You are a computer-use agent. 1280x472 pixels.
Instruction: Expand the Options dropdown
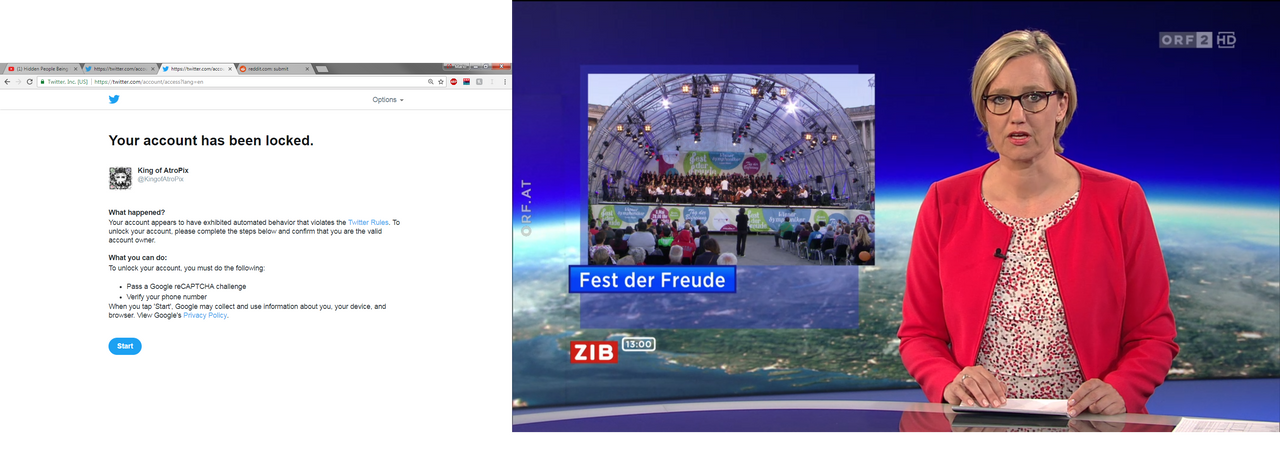388,100
